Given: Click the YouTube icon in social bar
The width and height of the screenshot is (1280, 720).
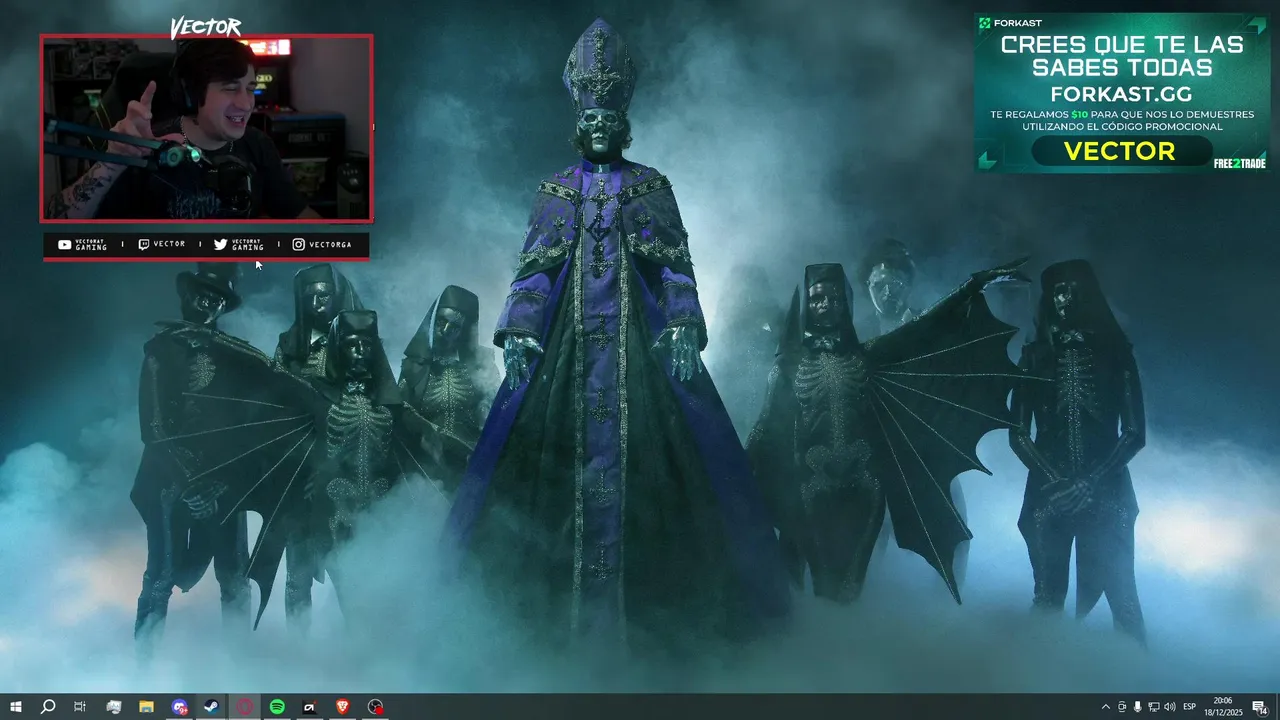Looking at the screenshot, I should (64, 244).
